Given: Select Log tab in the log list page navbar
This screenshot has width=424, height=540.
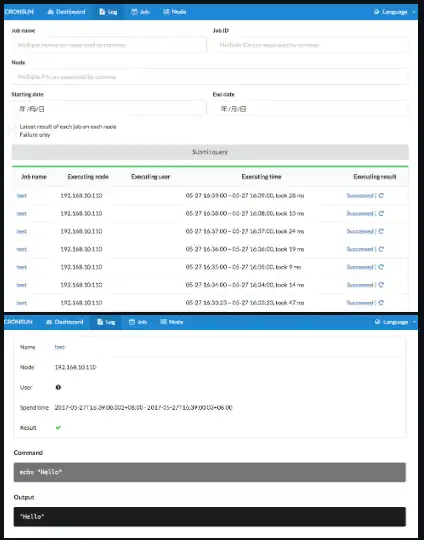Looking at the screenshot, I should [108, 12].
